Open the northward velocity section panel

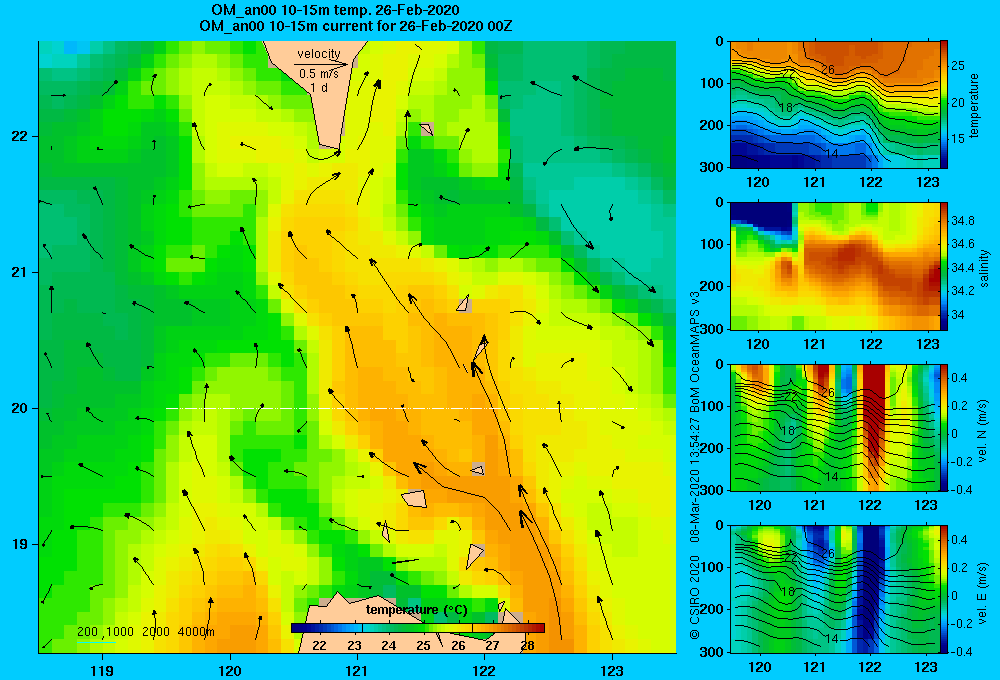[x=834, y=428]
